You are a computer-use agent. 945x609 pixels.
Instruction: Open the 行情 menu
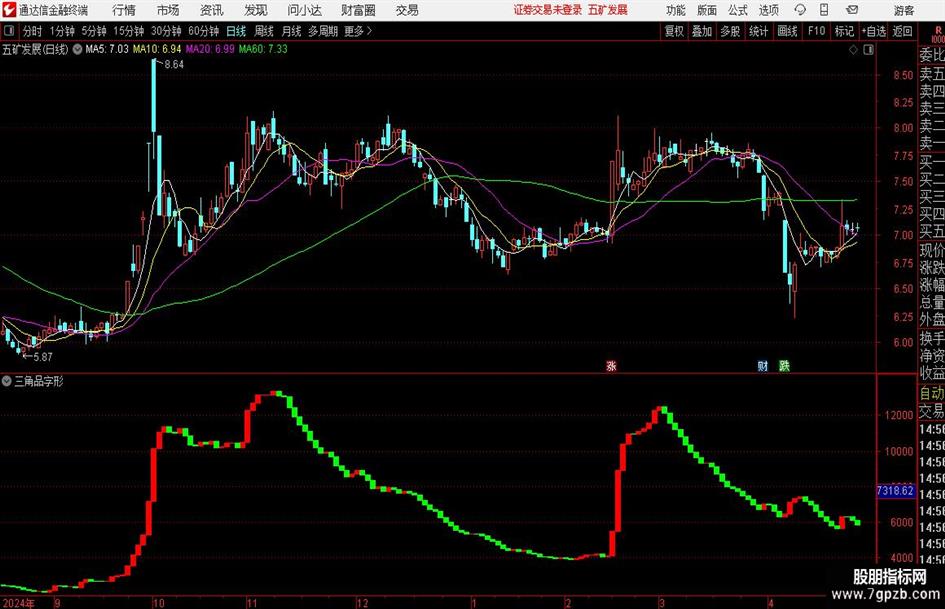pyautogui.click(x=124, y=10)
